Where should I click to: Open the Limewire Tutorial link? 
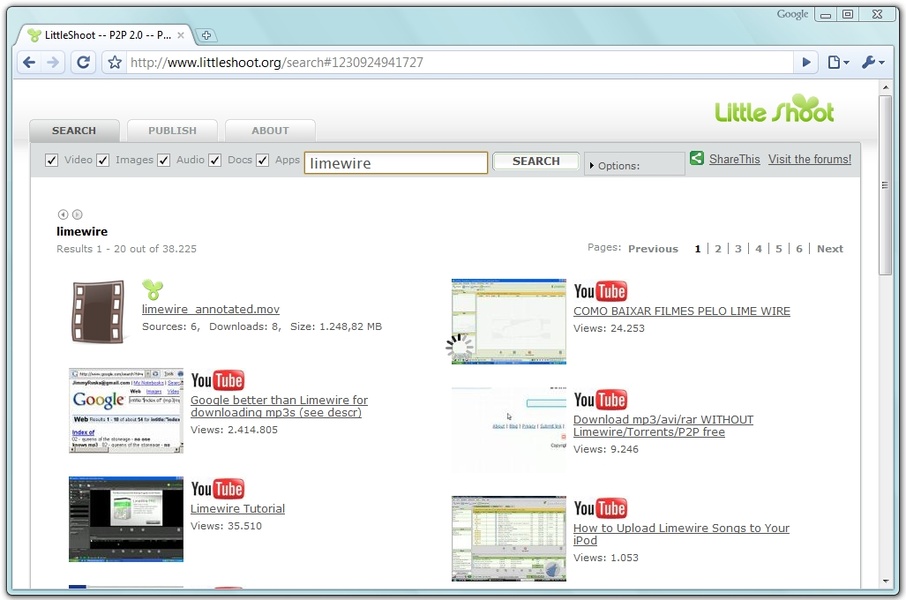pos(237,509)
